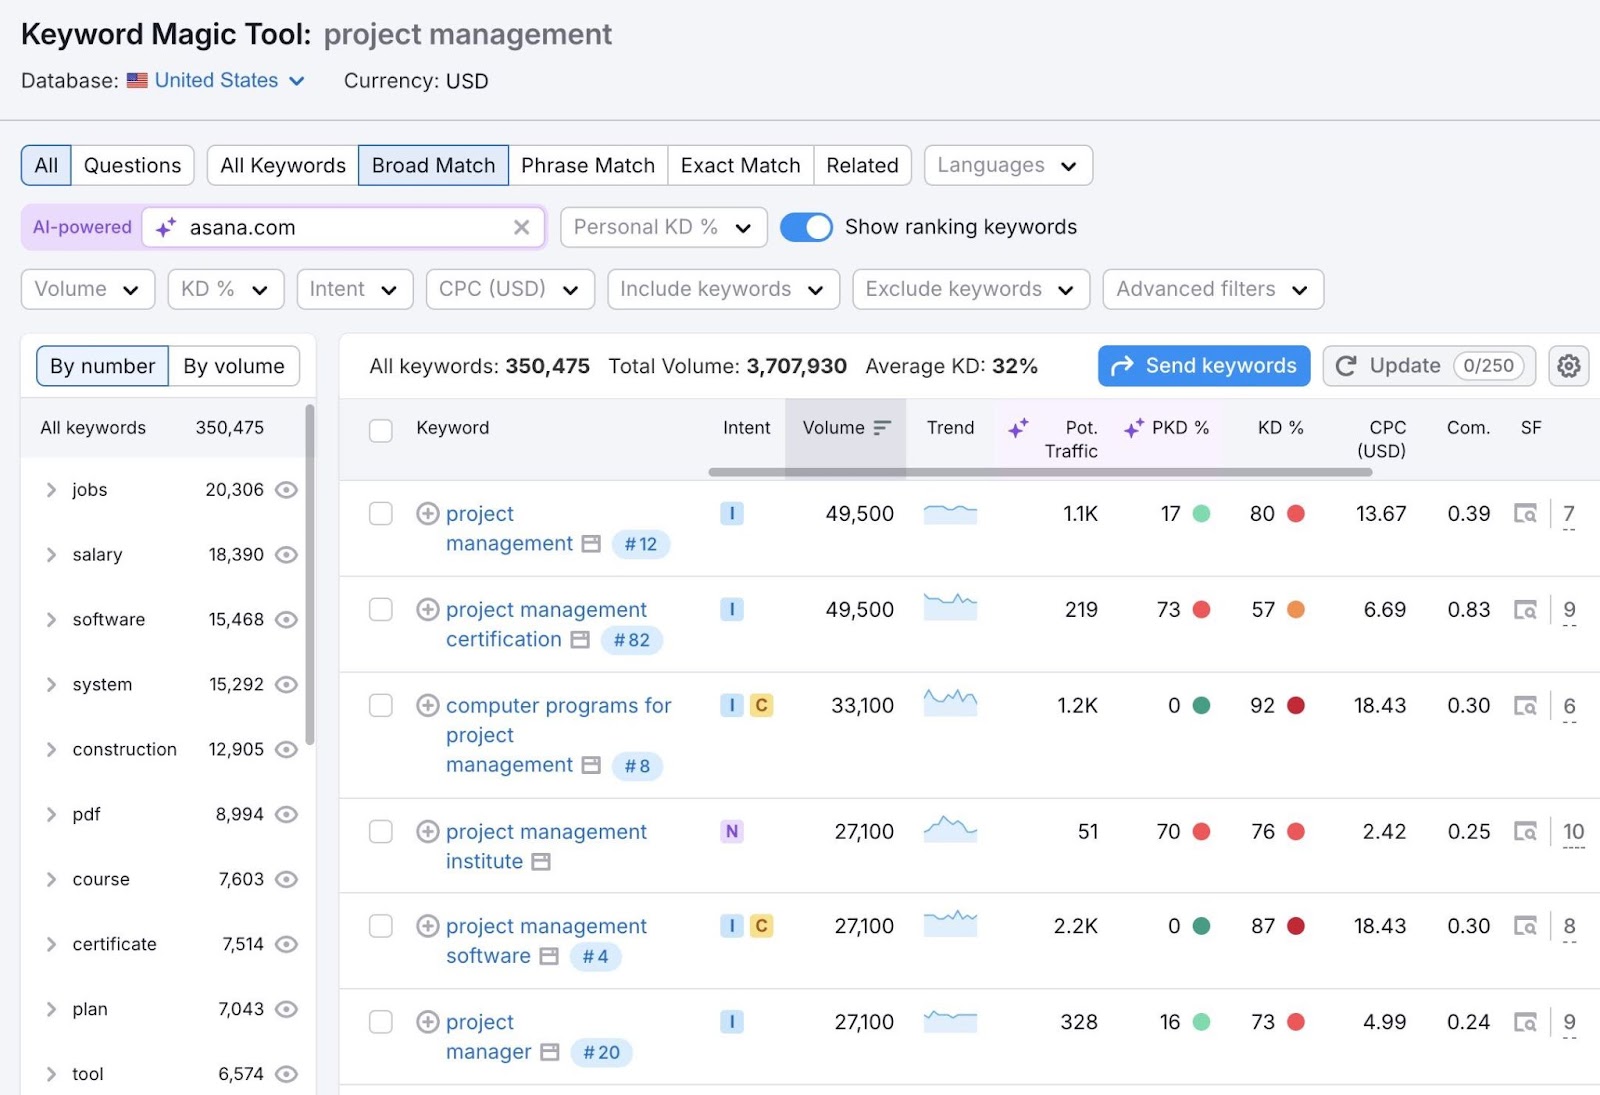
Task: Click the settings gear icon beside Update
Action: pos(1568,366)
